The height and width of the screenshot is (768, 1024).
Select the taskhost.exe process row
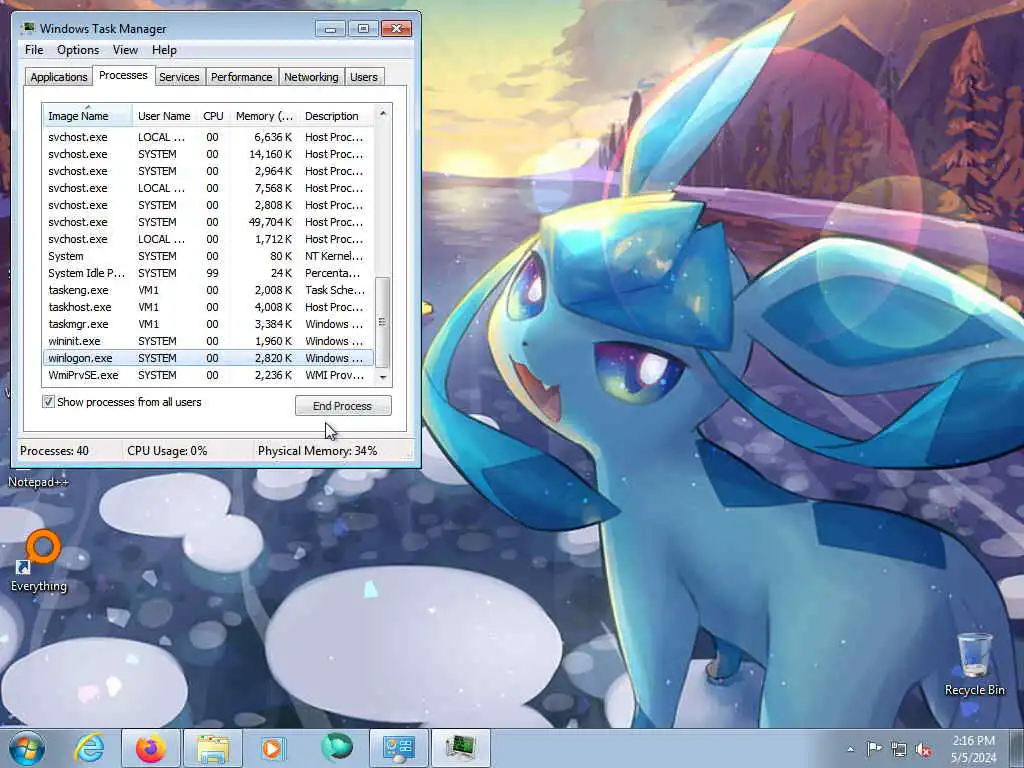click(208, 307)
